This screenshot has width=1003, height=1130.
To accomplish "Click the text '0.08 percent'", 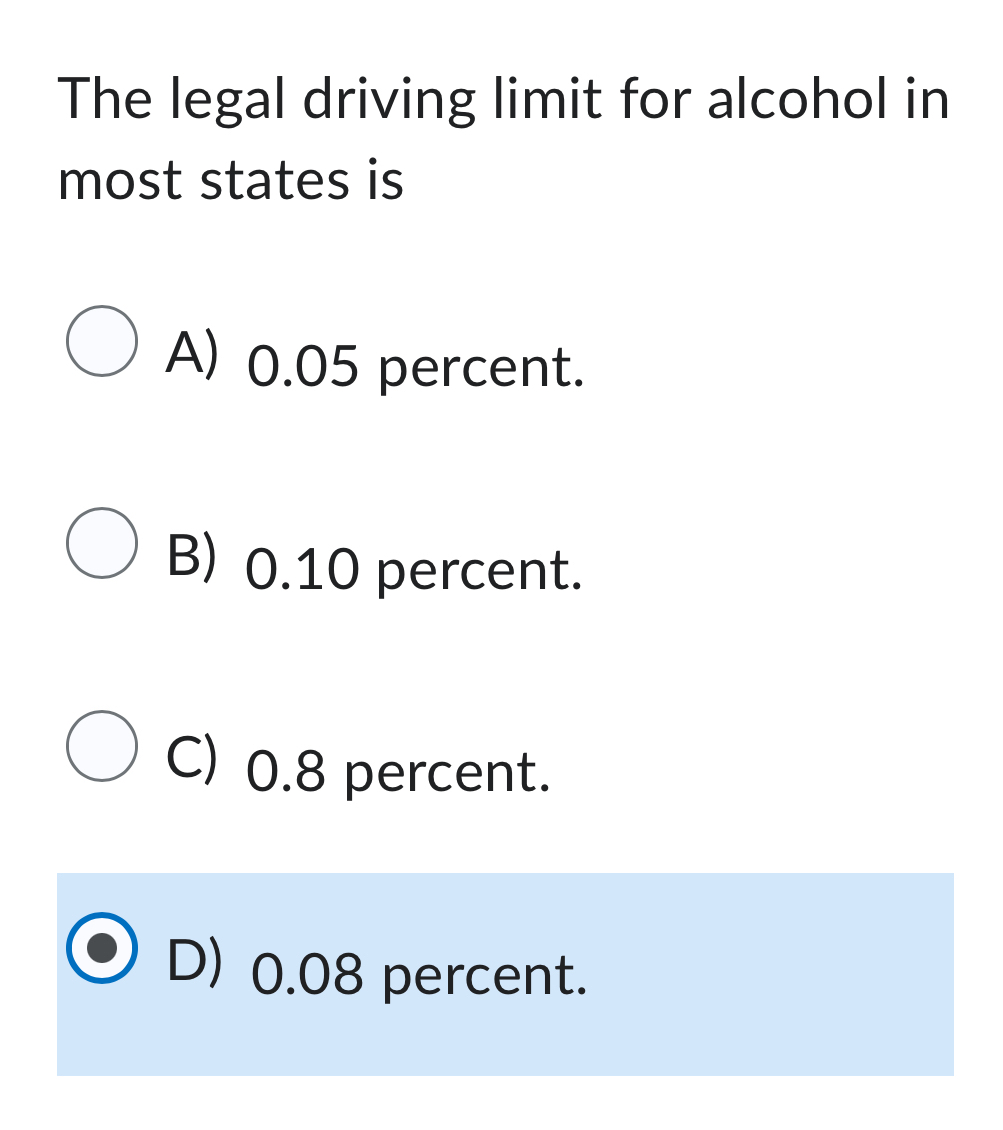I will [420, 972].
